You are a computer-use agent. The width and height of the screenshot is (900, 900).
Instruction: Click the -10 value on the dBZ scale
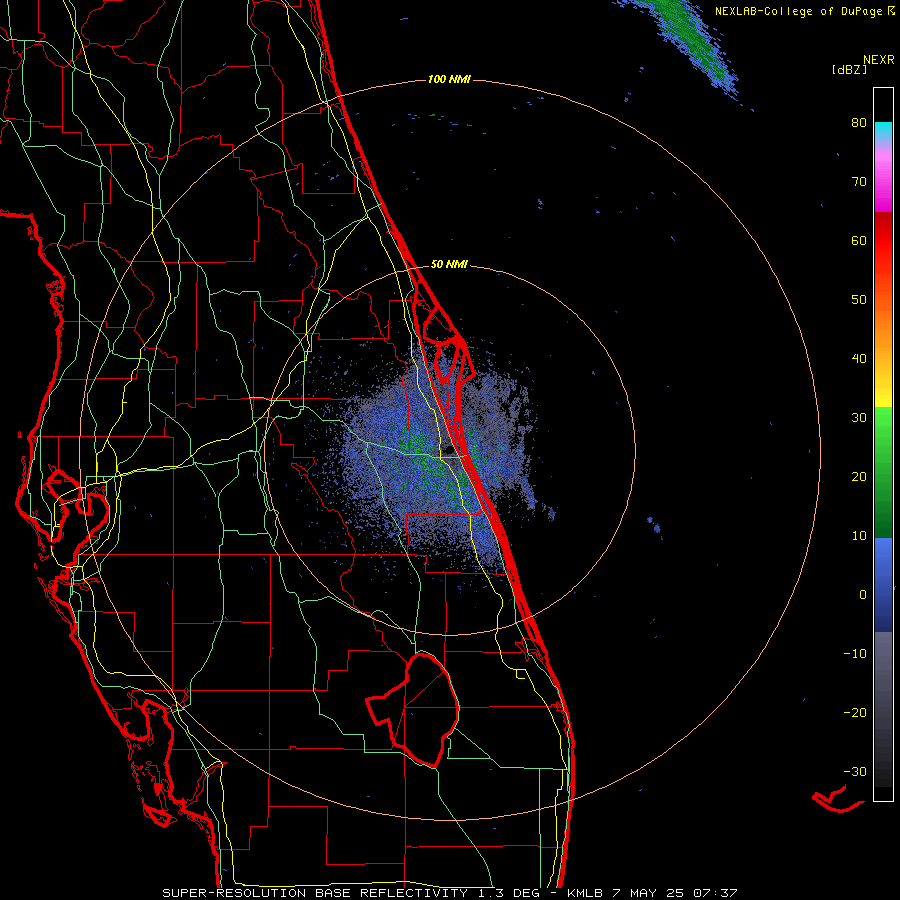click(855, 654)
